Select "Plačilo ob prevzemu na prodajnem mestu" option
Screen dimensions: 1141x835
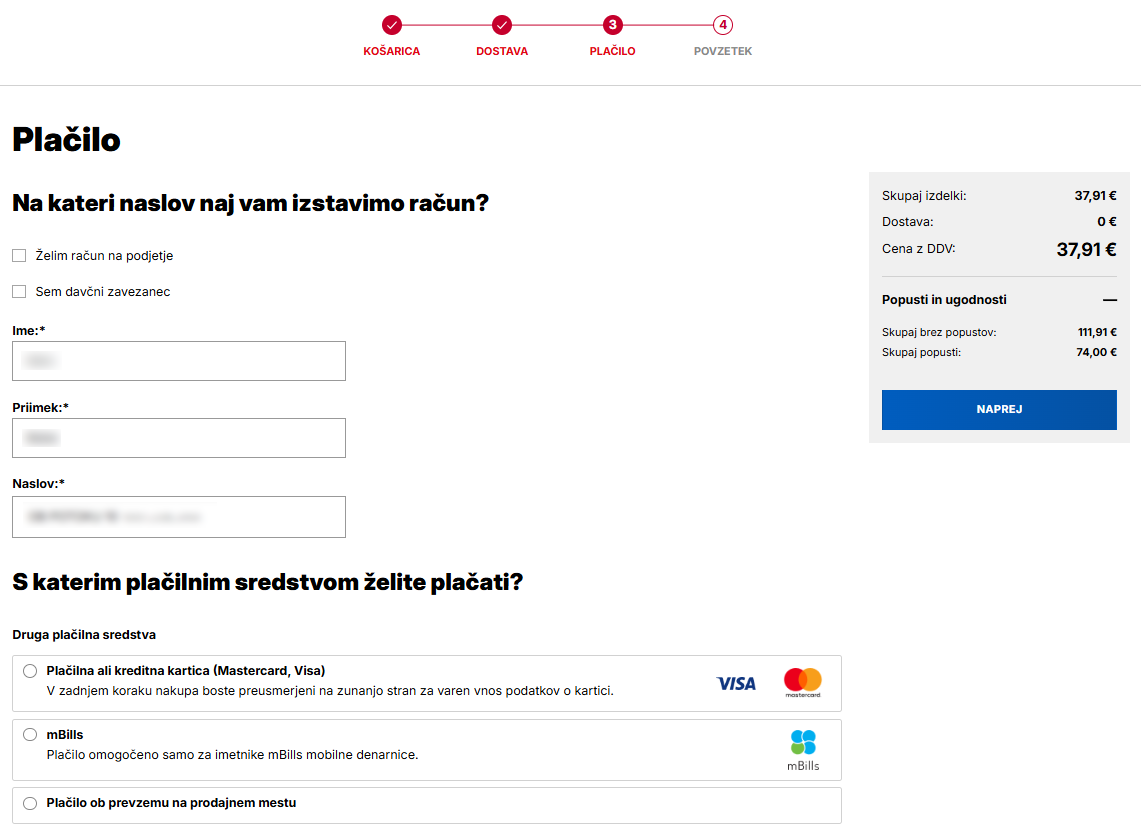[x=30, y=803]
